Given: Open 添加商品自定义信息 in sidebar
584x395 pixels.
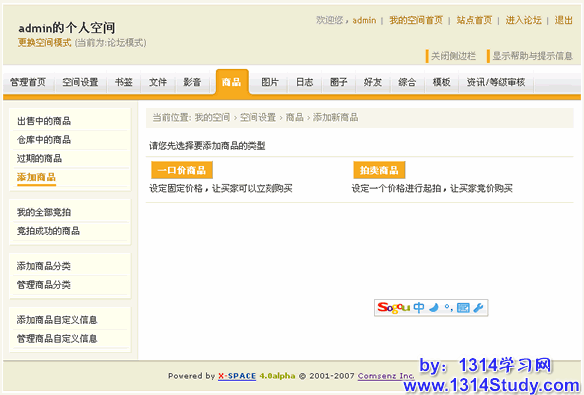Looking at the screenshot, I should click(57, 320).
